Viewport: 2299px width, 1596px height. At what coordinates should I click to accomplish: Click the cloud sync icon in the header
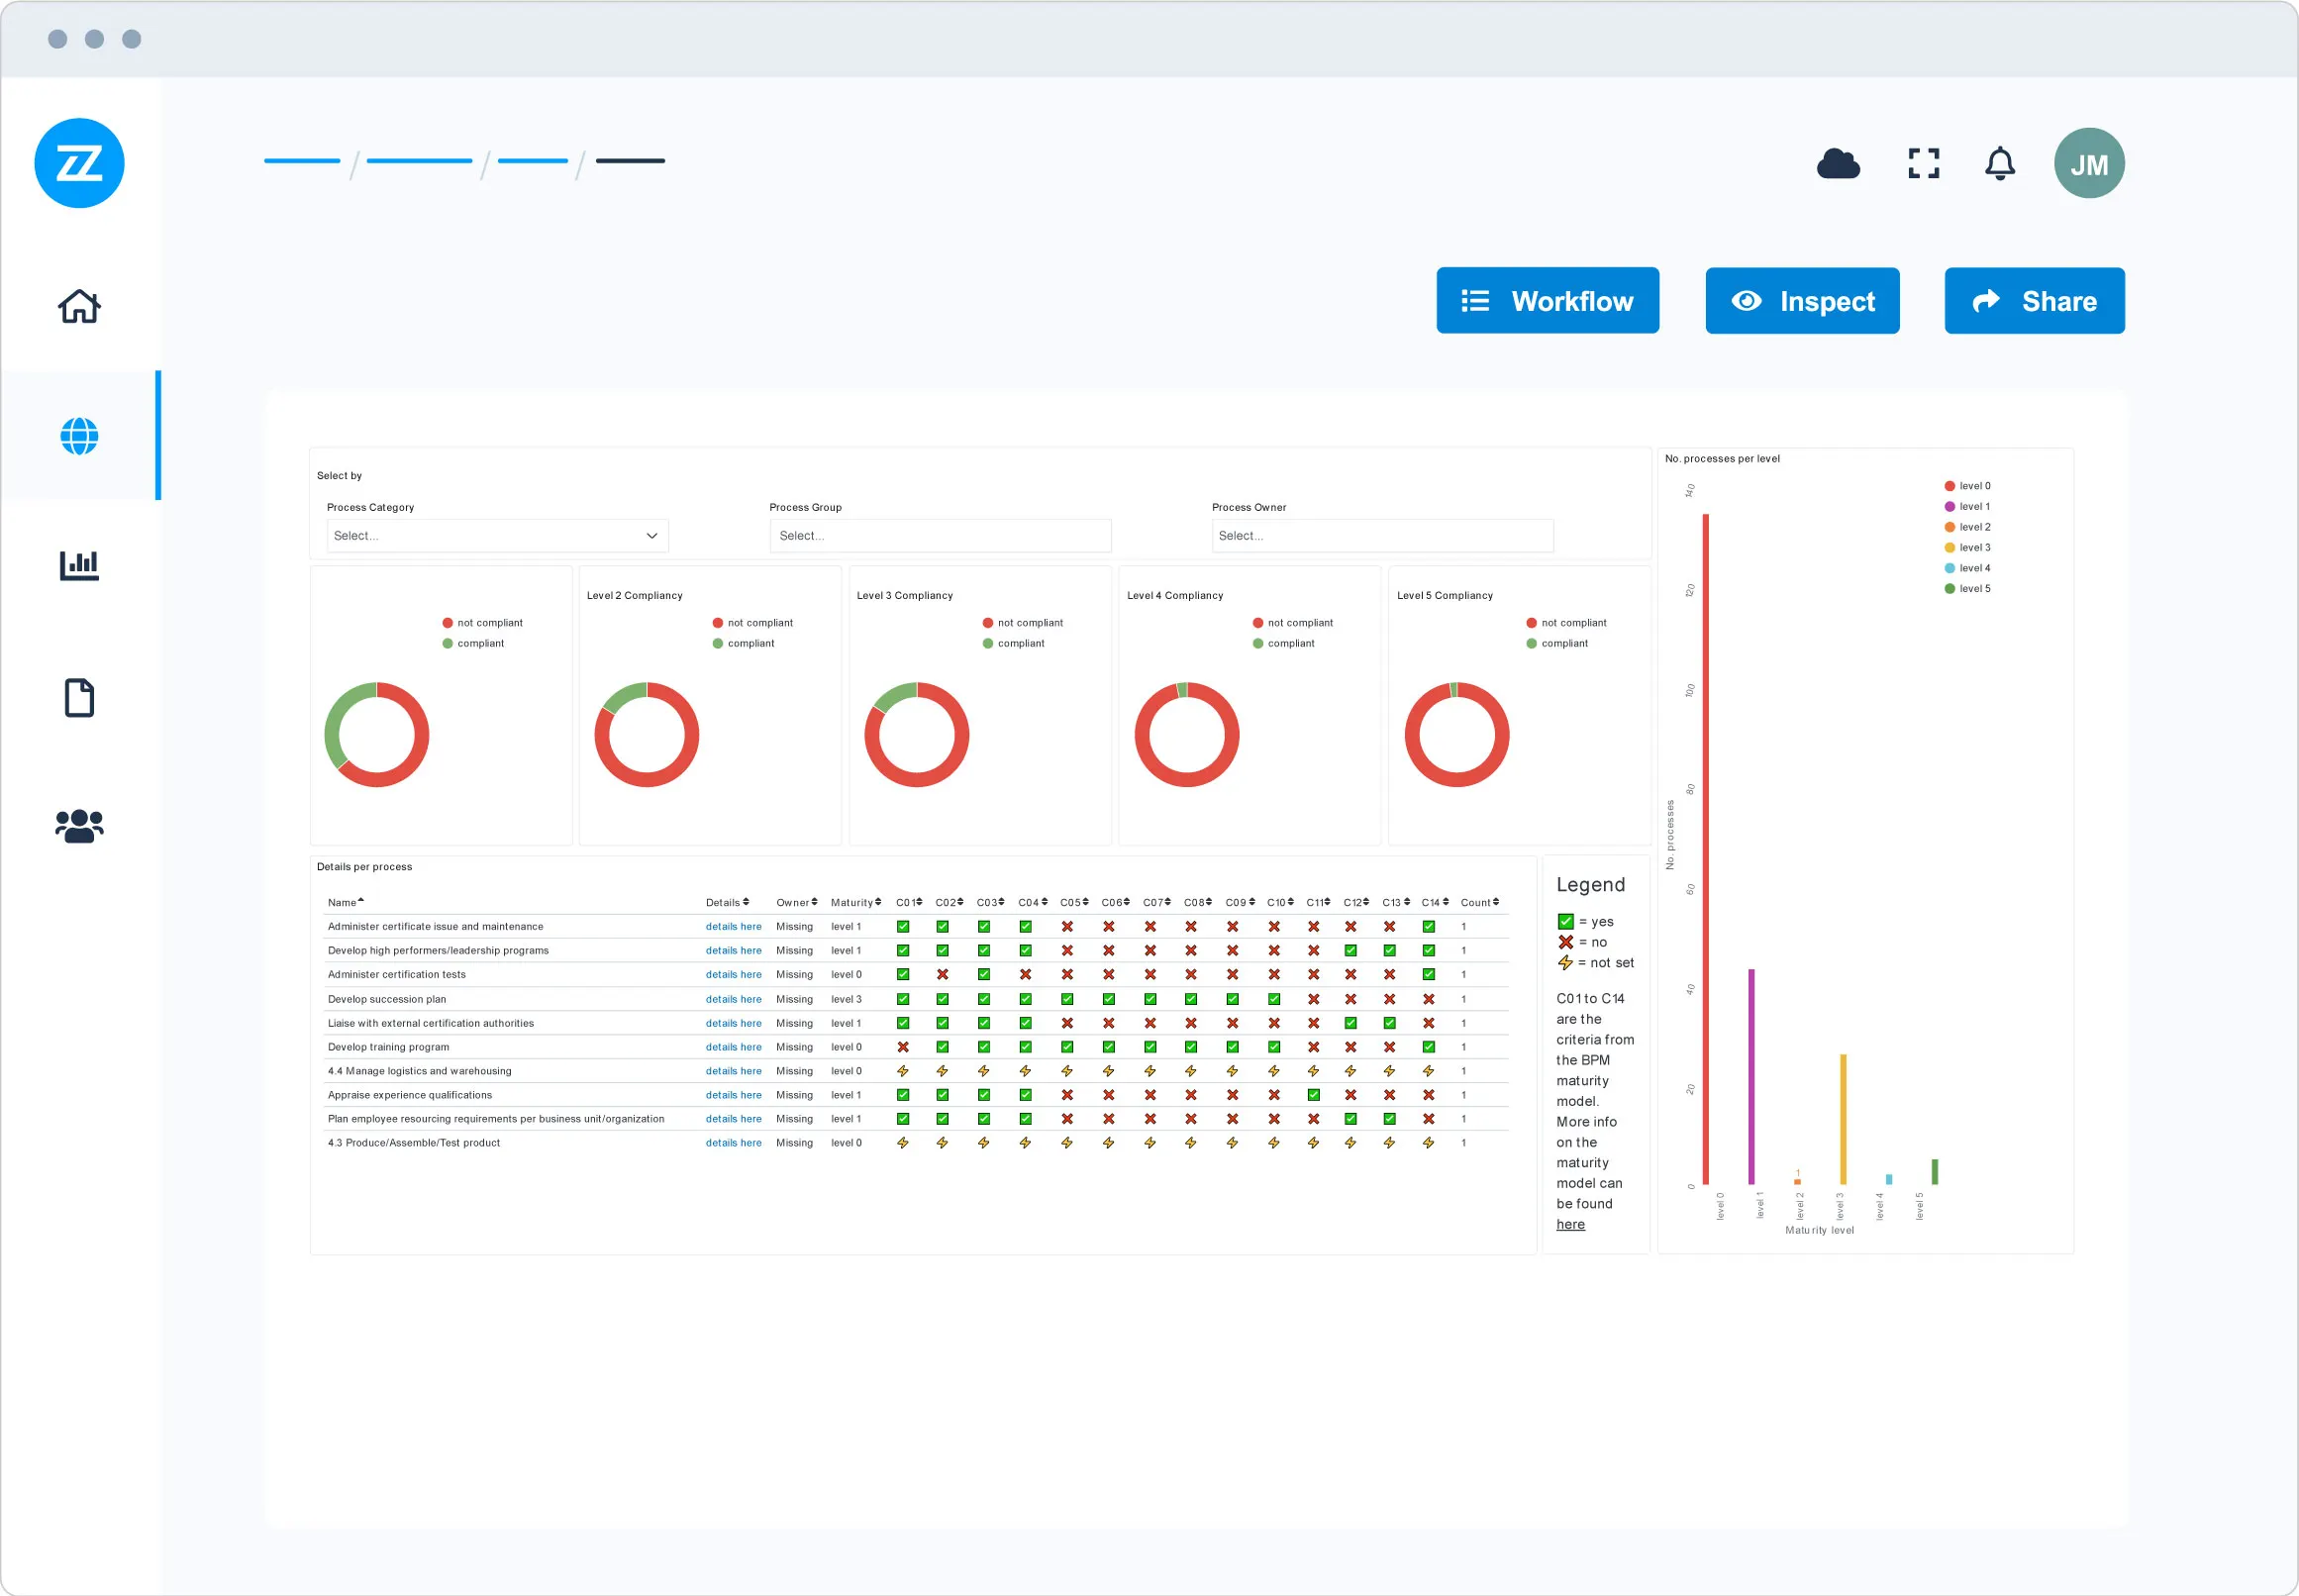click(1839, 163)
